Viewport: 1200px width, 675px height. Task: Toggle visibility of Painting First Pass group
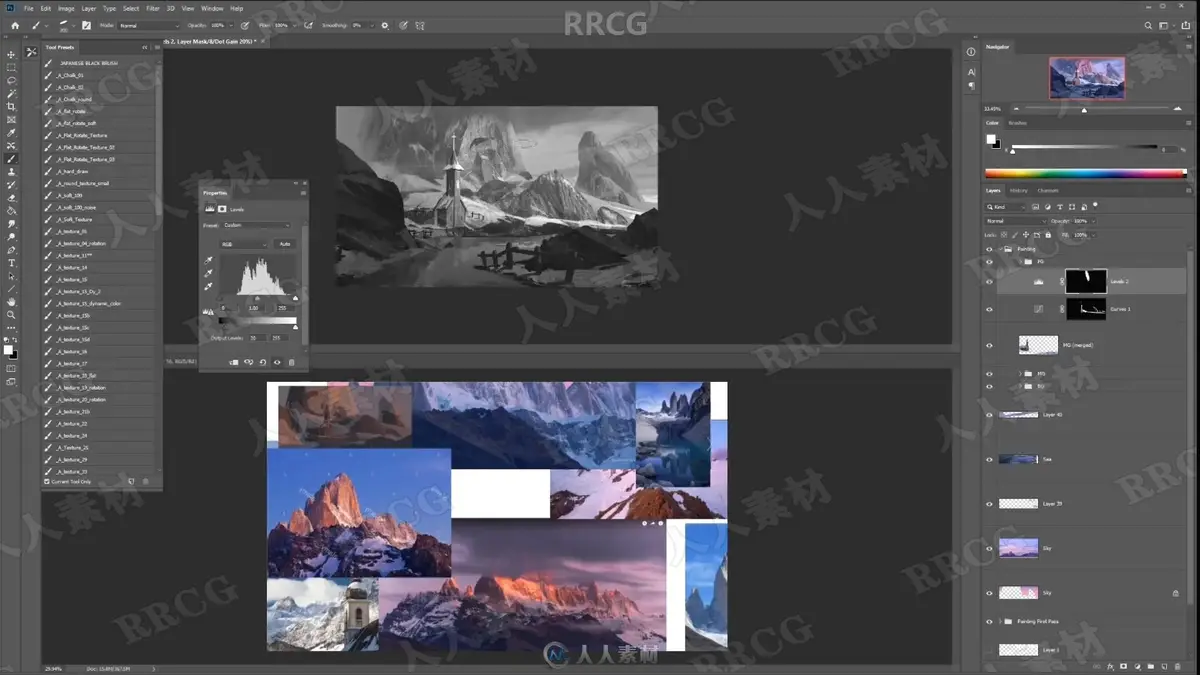pyautogui.click(x=989, y=621)
